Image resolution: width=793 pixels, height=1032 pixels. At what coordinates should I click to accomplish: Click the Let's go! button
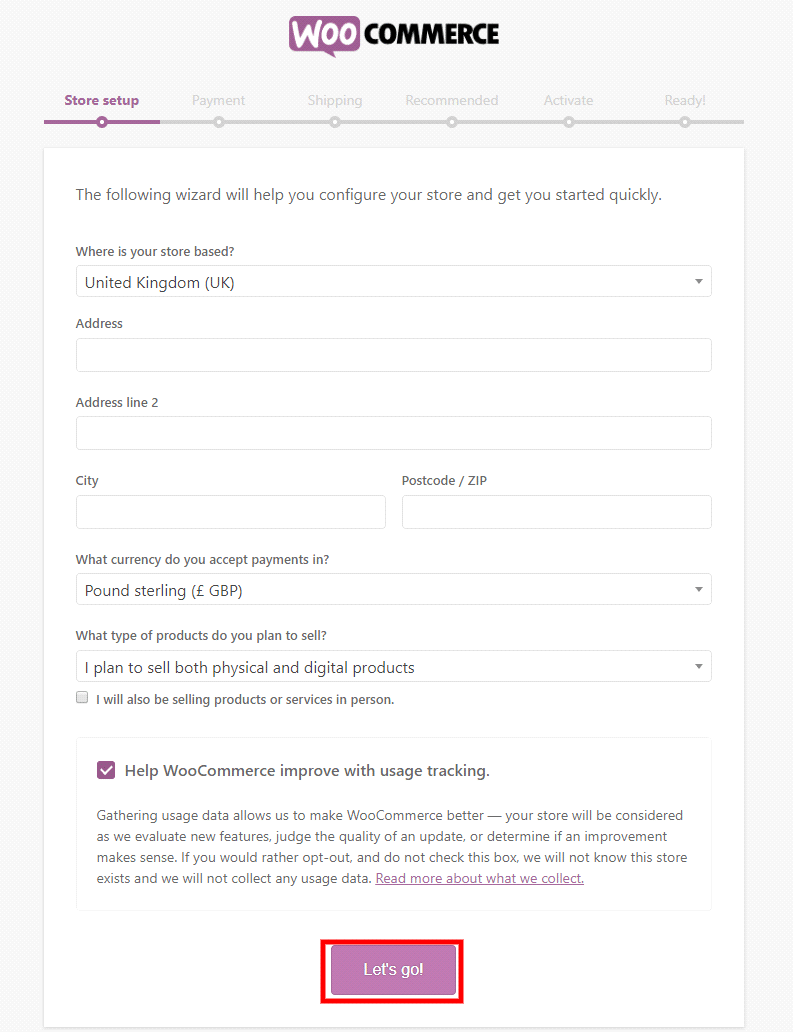392,970
